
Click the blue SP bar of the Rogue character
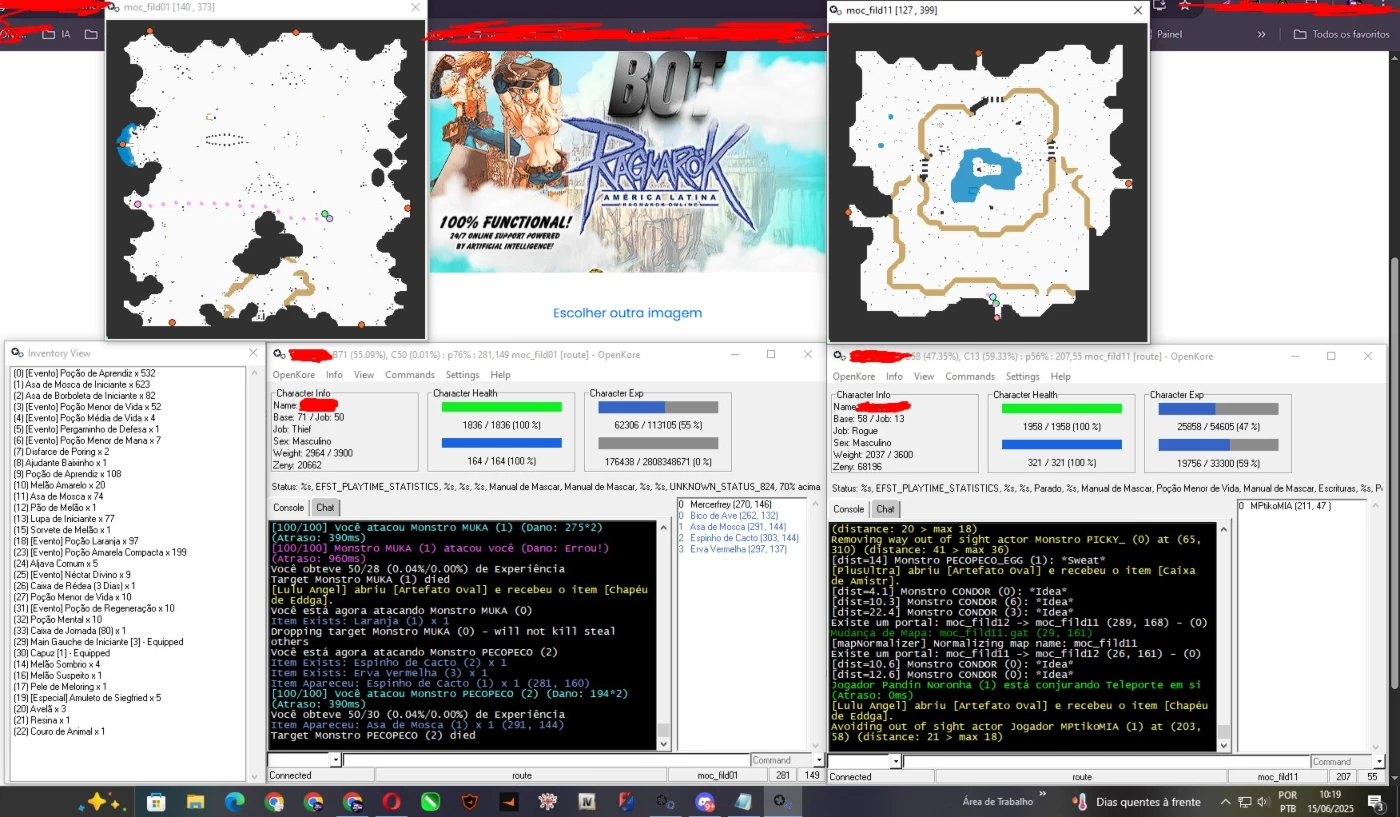click(1061, 444)
